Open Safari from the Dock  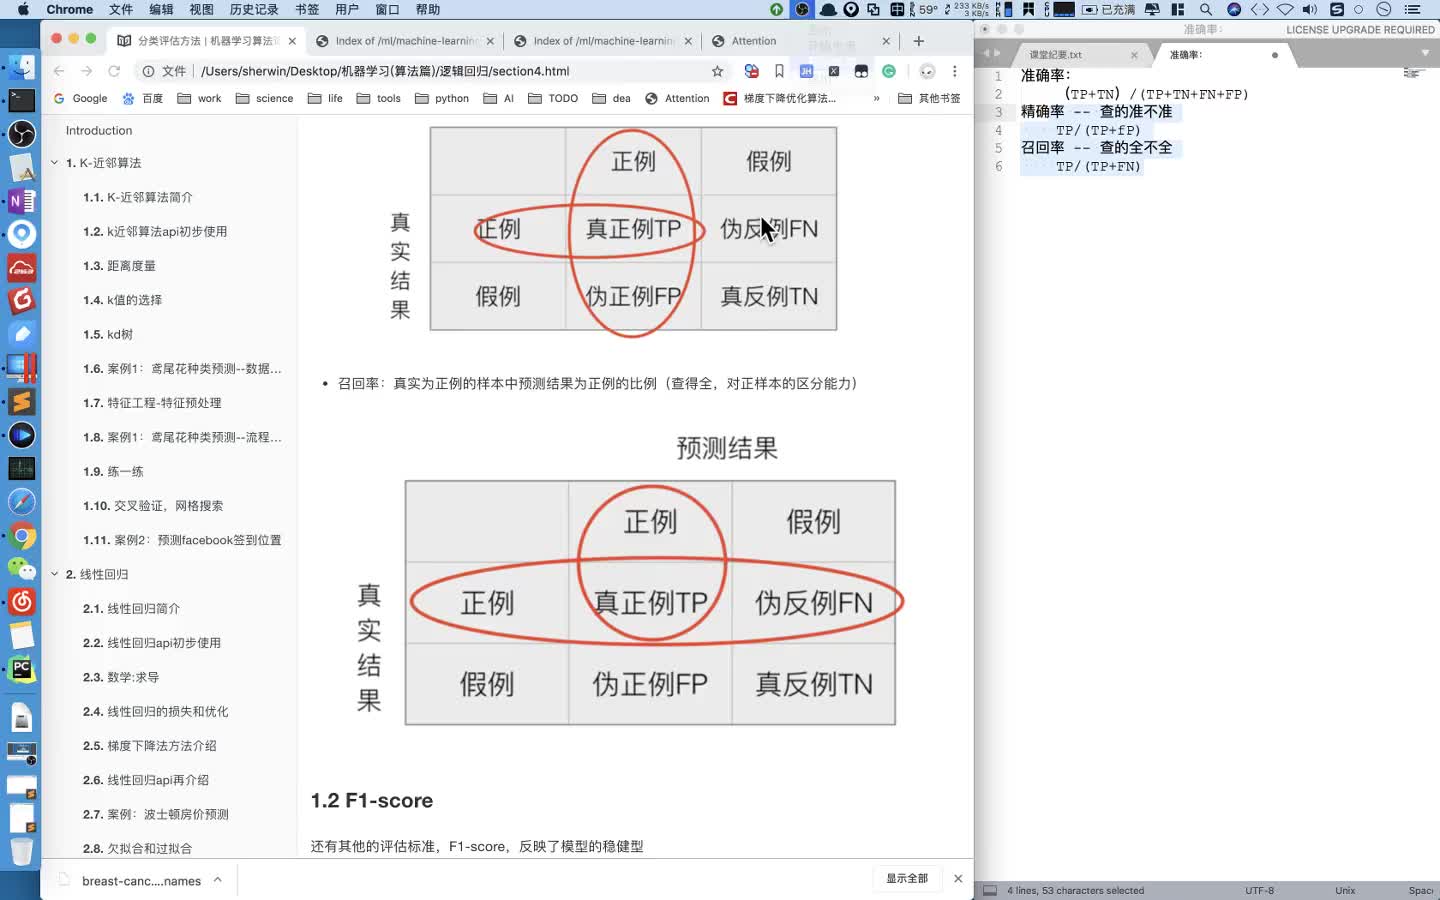[21, 502]
